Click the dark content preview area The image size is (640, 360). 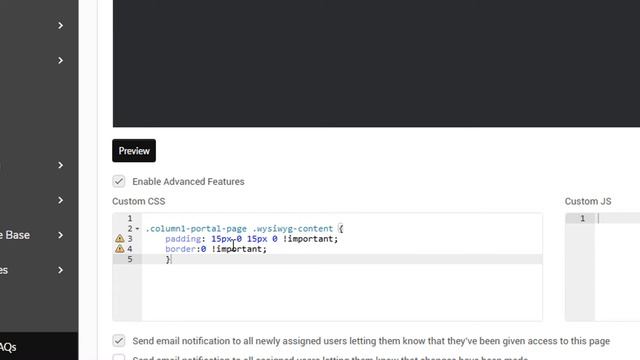tap(376, 63)
